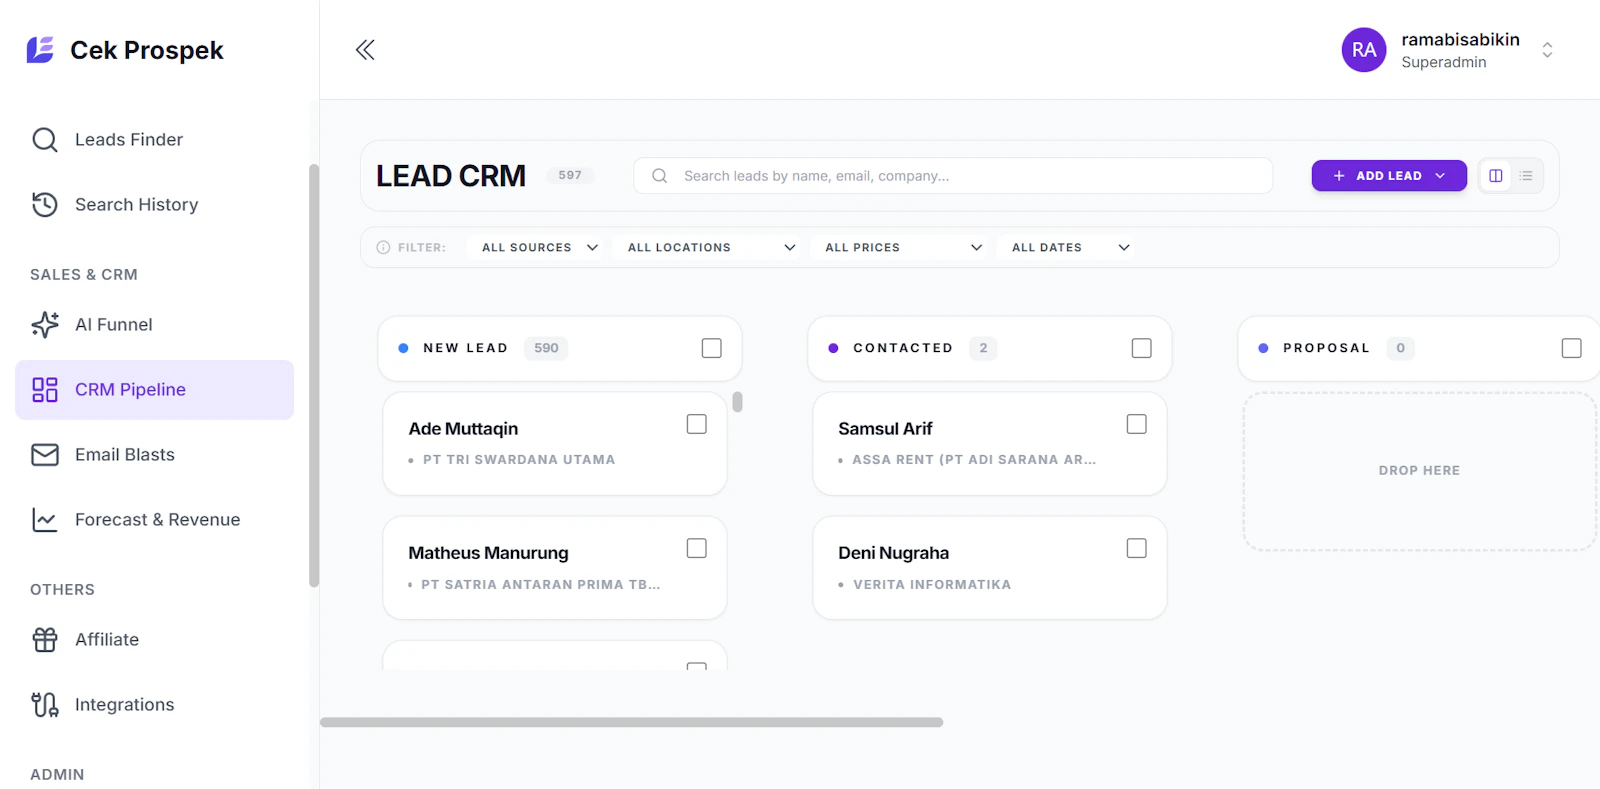Click PT TRI SWARDANA UTAMA company text
Viewport: 1600px width, 789px height.
519,460
